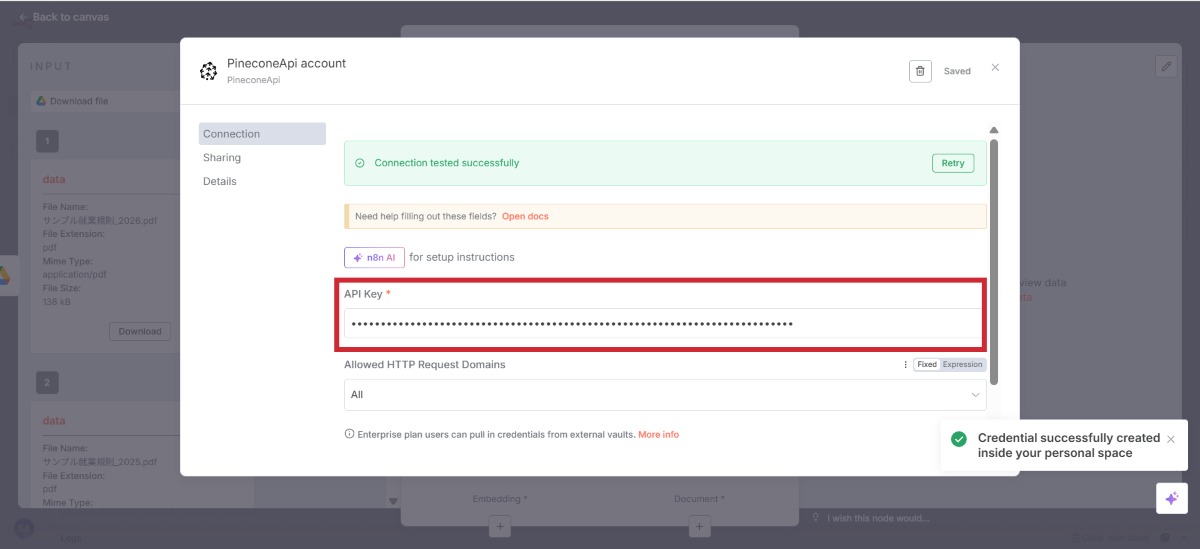Select the Connection tab
This screenshot has height=549, width=1200.
coord(232,134)
